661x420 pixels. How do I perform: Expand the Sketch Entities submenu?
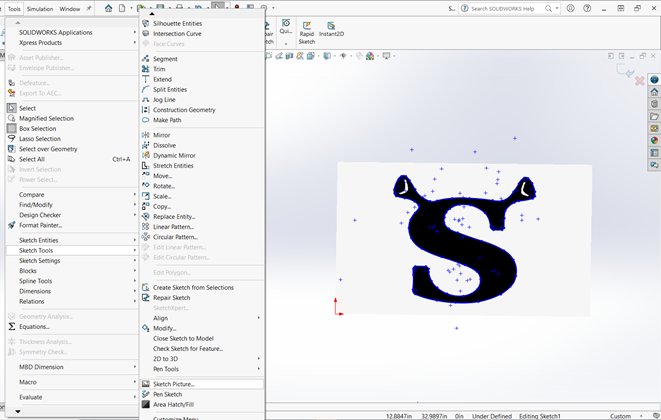(x=72, y=240)
